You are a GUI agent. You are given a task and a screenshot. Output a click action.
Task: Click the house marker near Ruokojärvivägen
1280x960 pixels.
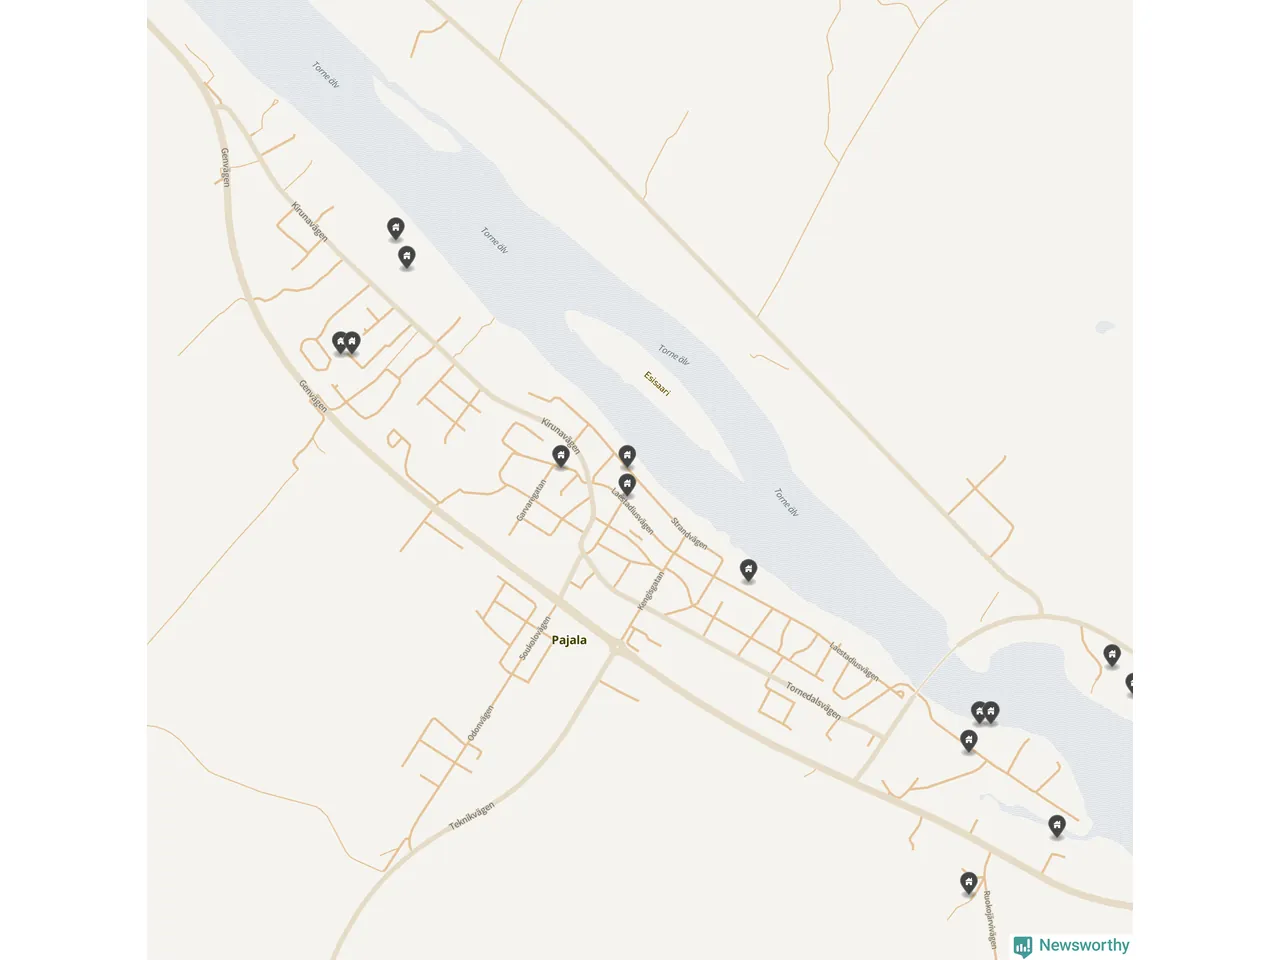[968, 883]
